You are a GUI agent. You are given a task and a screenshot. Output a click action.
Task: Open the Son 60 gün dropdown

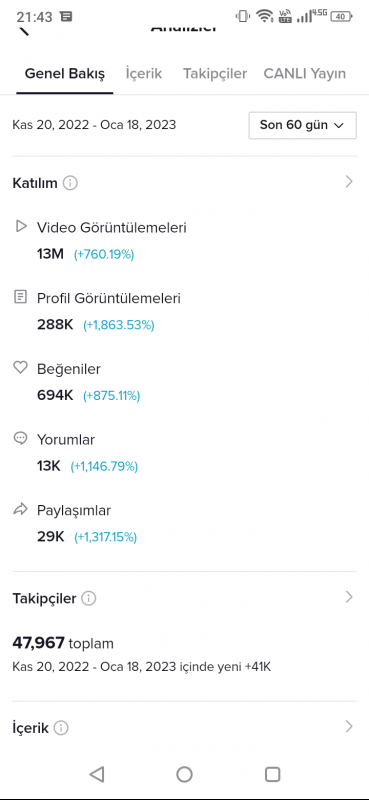pos(302,125)
